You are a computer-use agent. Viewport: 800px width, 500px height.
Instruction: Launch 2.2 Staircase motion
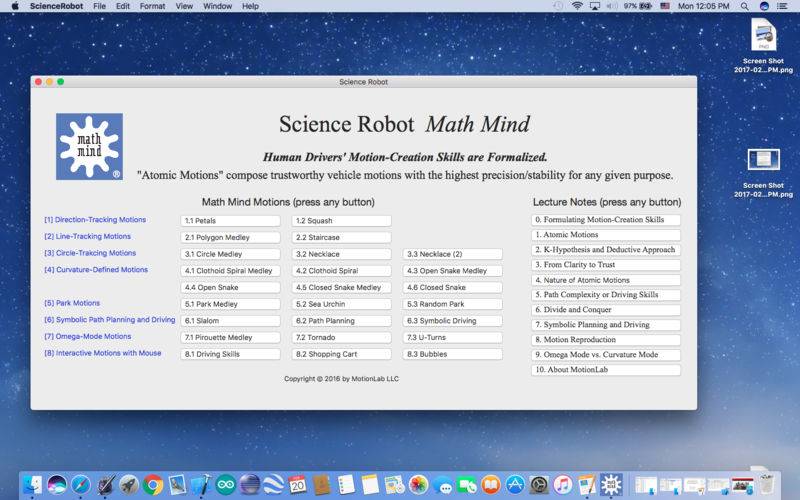(x=341, y=237)
